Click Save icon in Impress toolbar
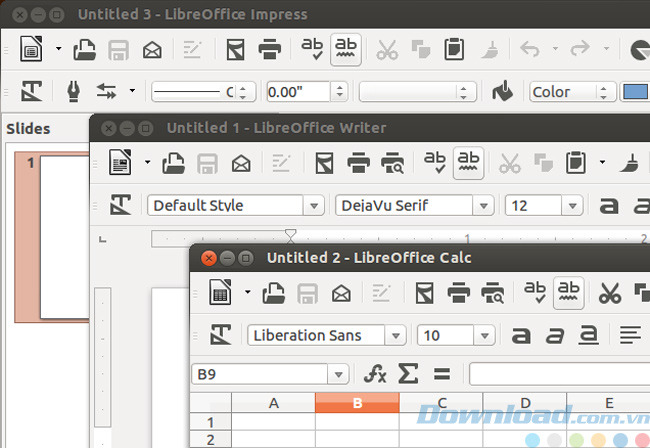650x448 pixels. point(119,50)
